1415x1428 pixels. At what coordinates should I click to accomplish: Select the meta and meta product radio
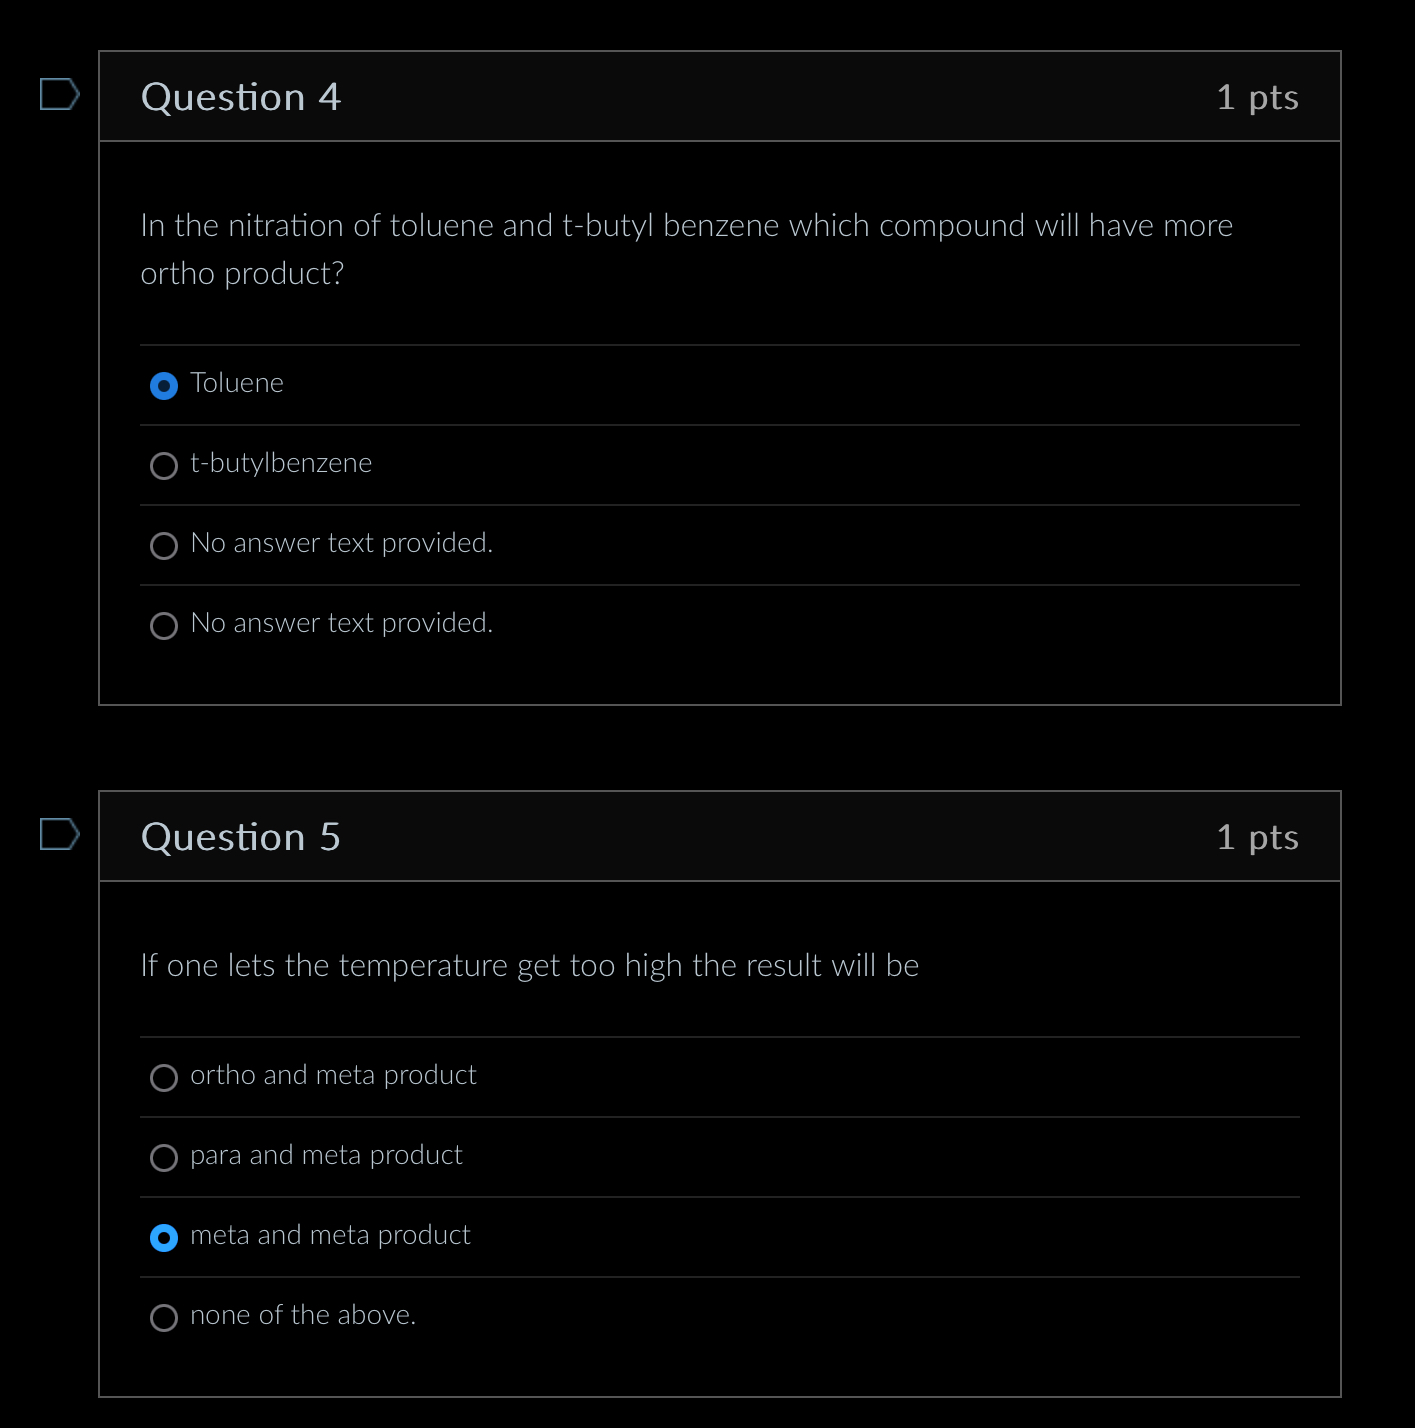(x=164, y=1237)
